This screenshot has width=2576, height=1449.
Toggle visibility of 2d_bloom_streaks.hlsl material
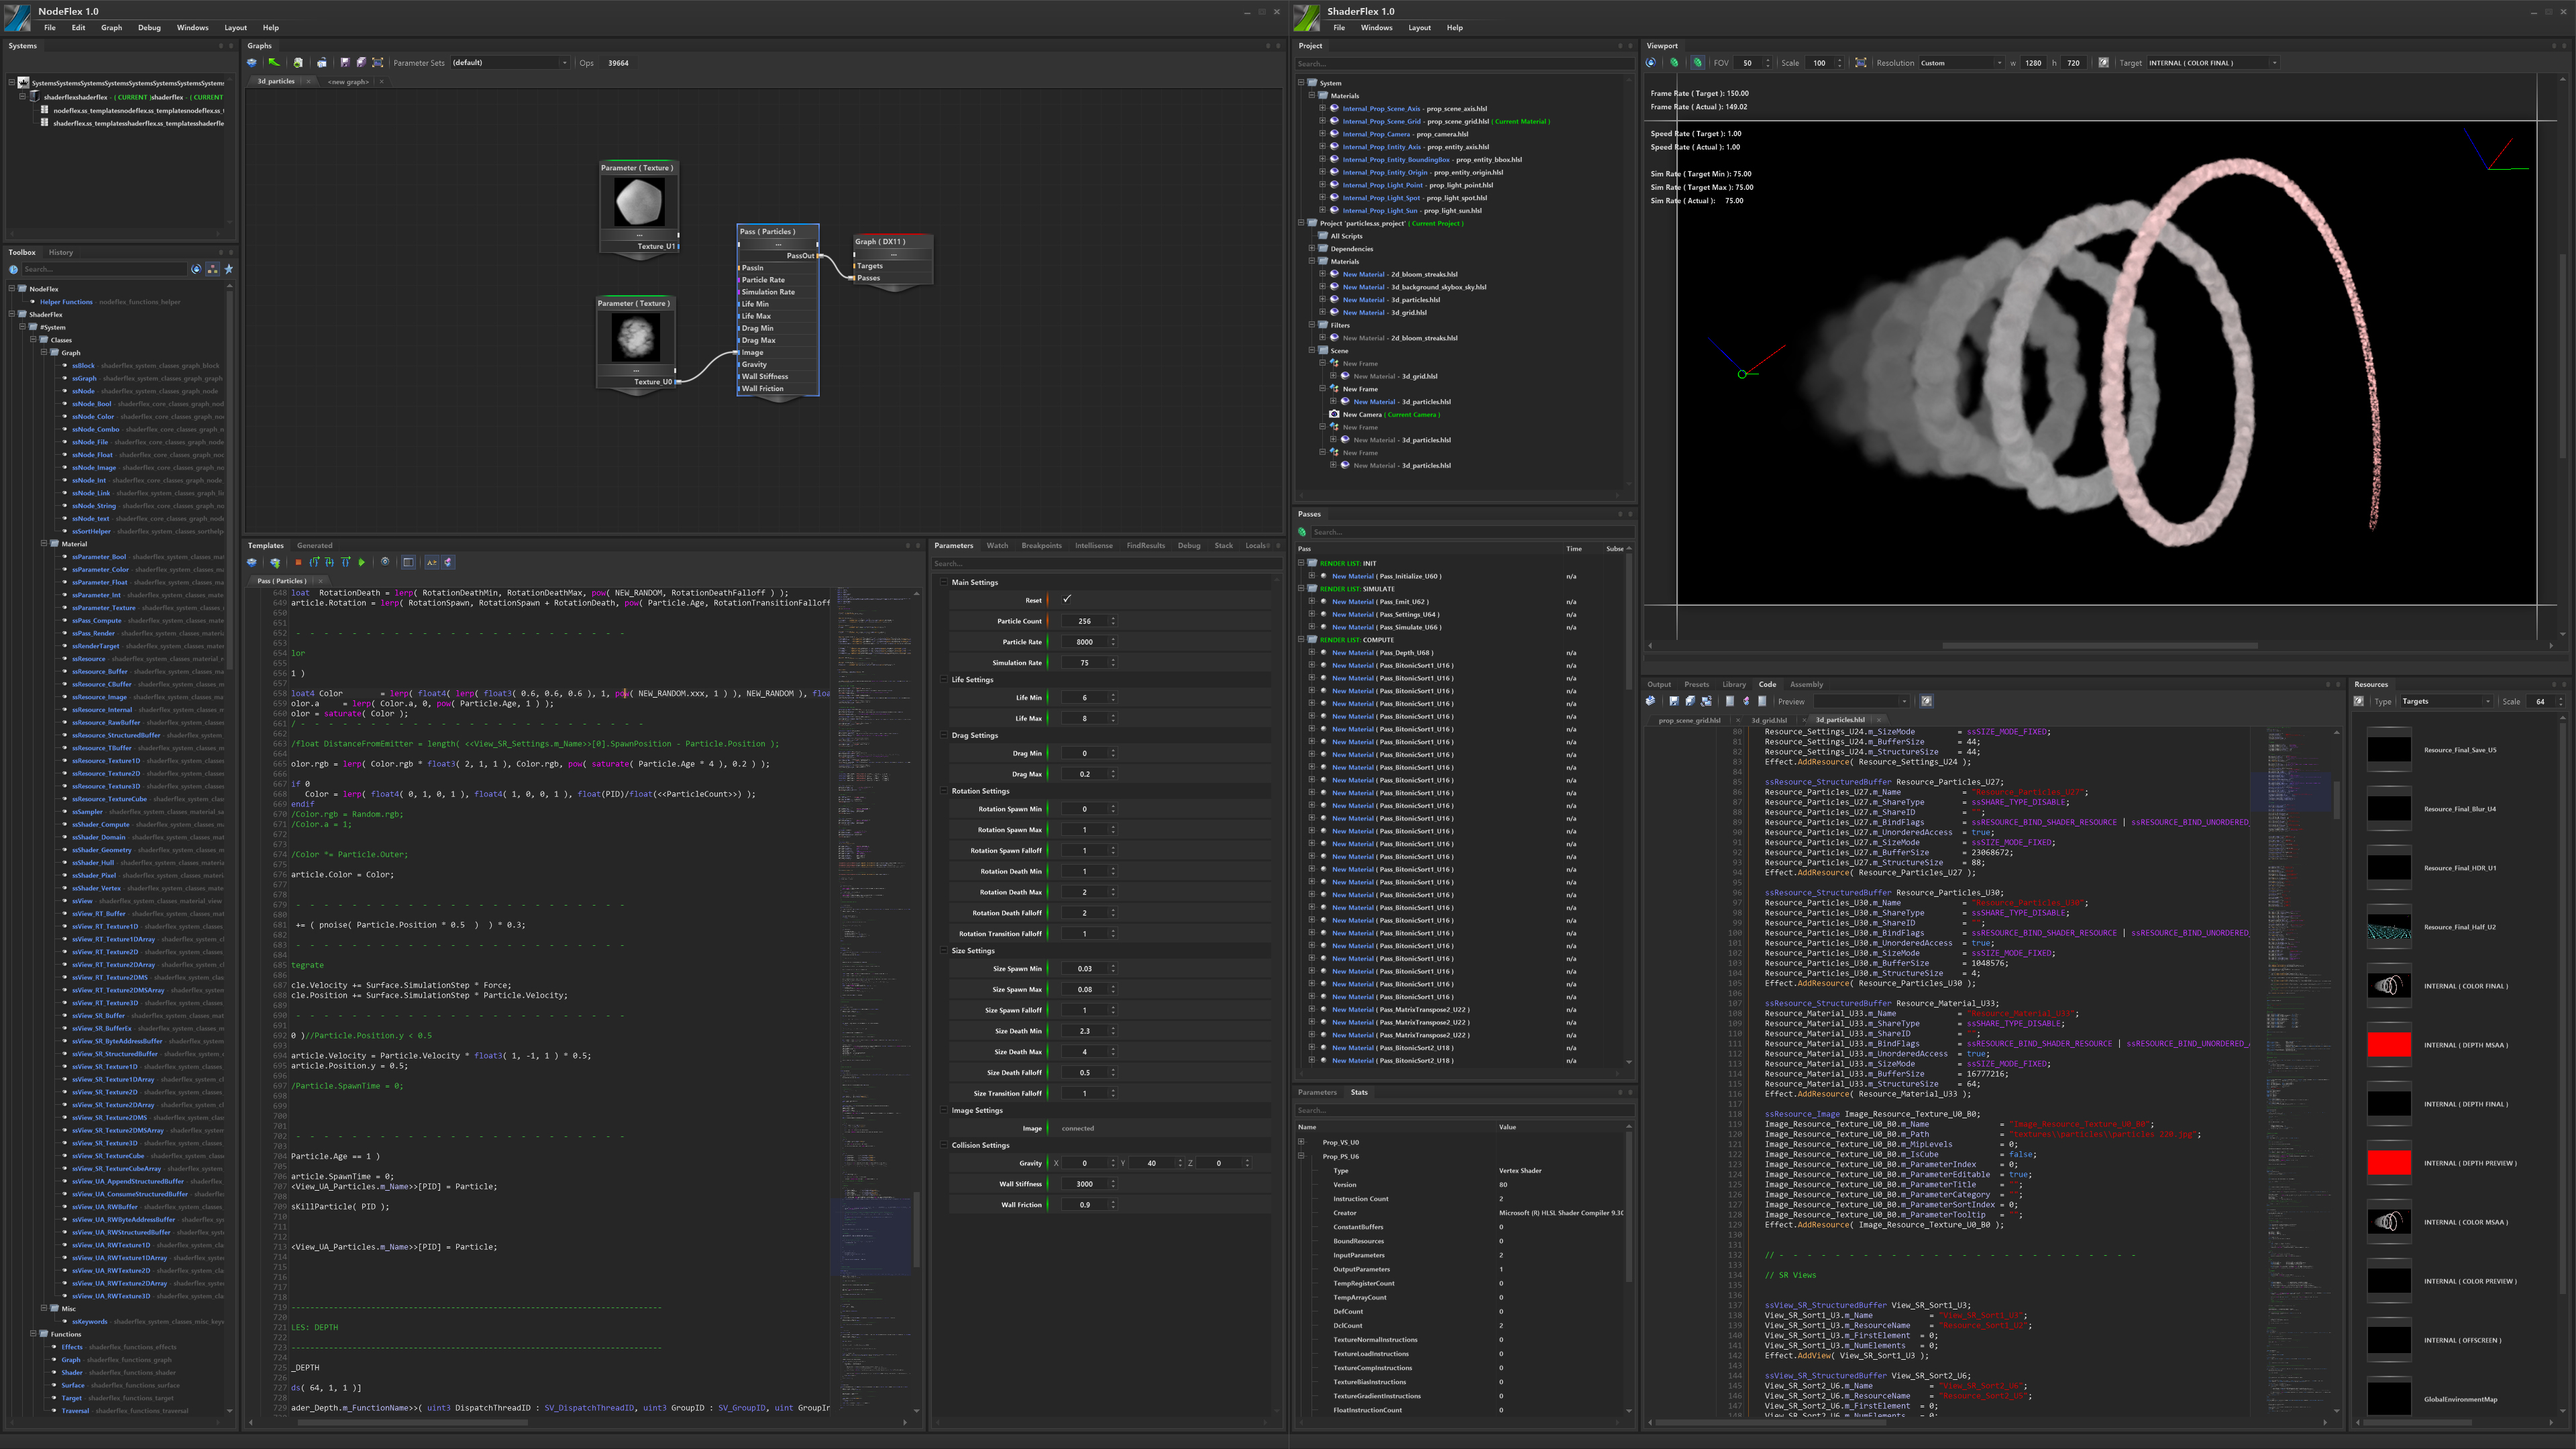coord(1334,274)
